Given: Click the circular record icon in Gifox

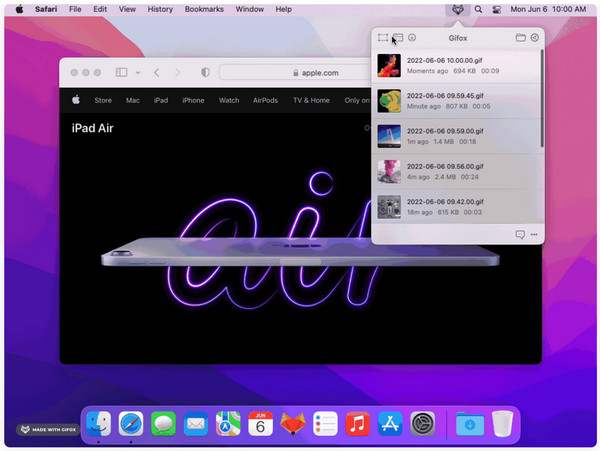Looking at the screenshot, I should [412, 37].
